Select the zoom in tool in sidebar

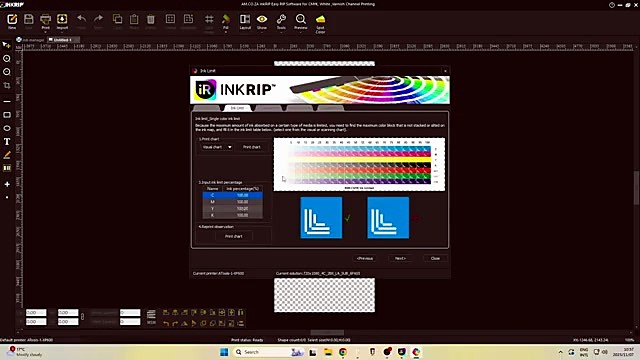(x=7, y=59)
